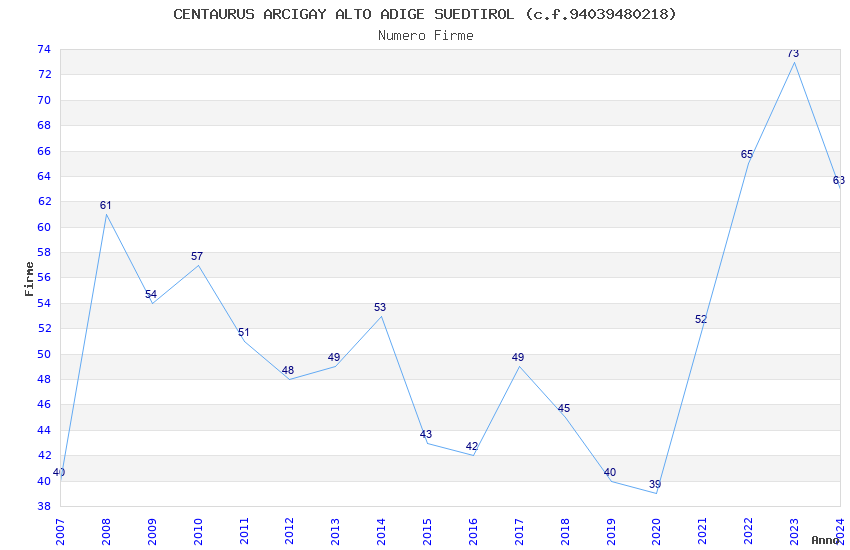The width and height of the screenshot is (850, 550).
Task: Click x-axis year label 2008
Action: [106, 532]
